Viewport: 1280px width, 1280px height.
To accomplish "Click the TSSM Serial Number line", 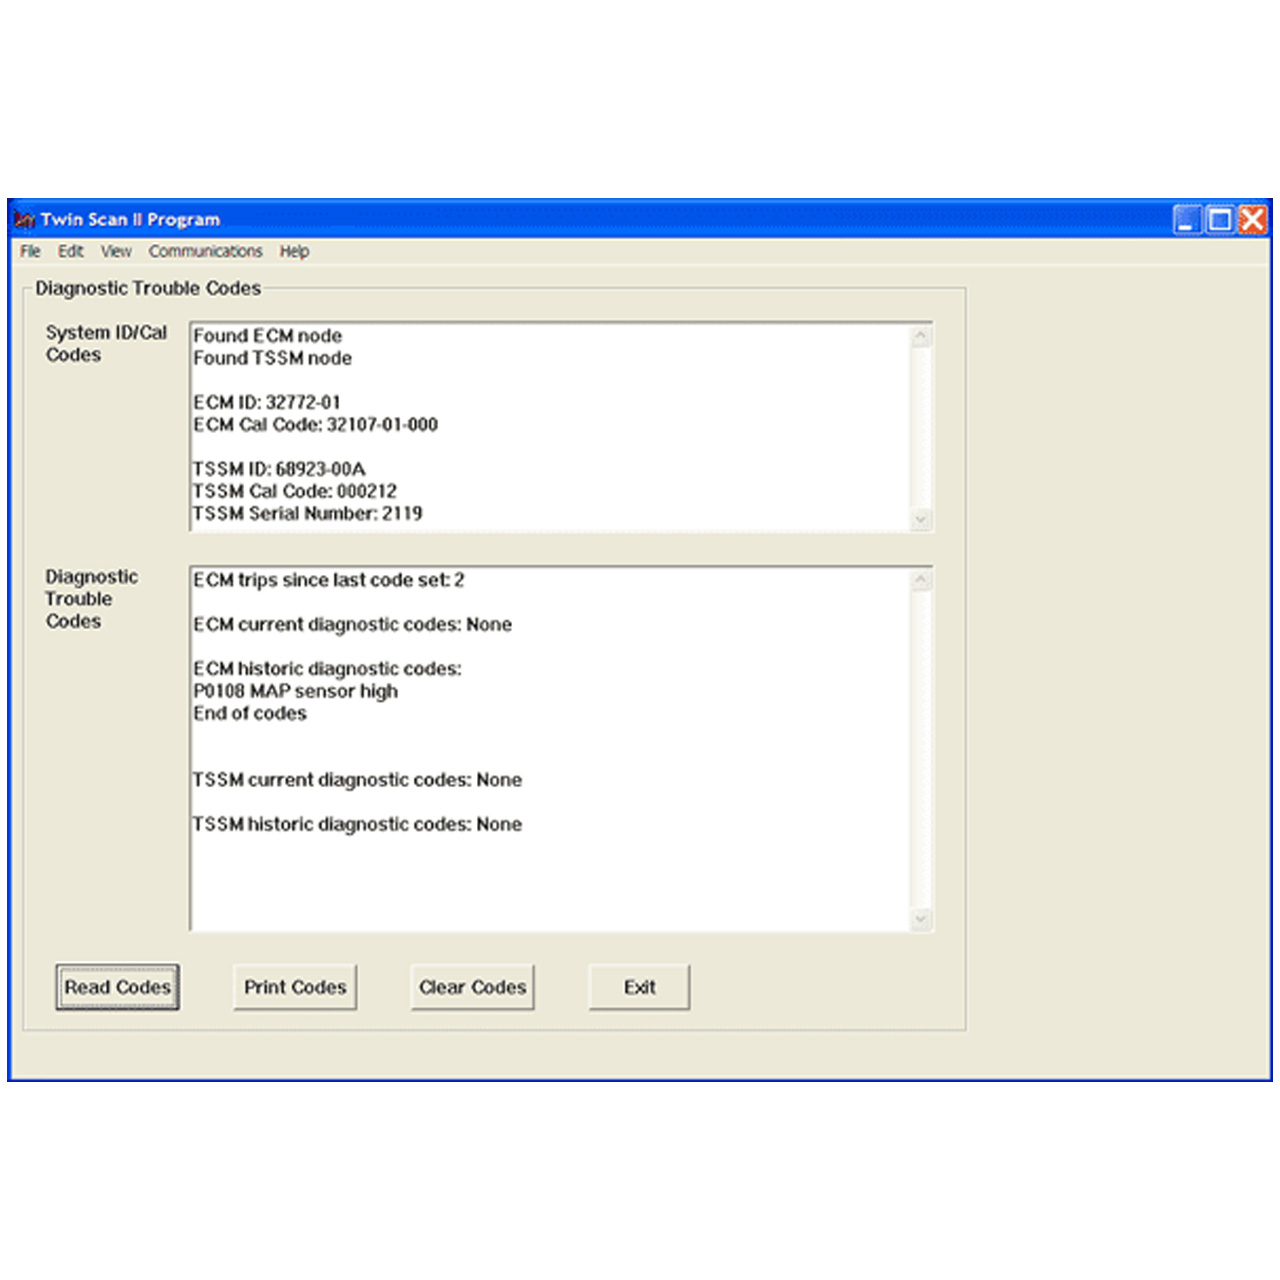I will pos(308,514).
